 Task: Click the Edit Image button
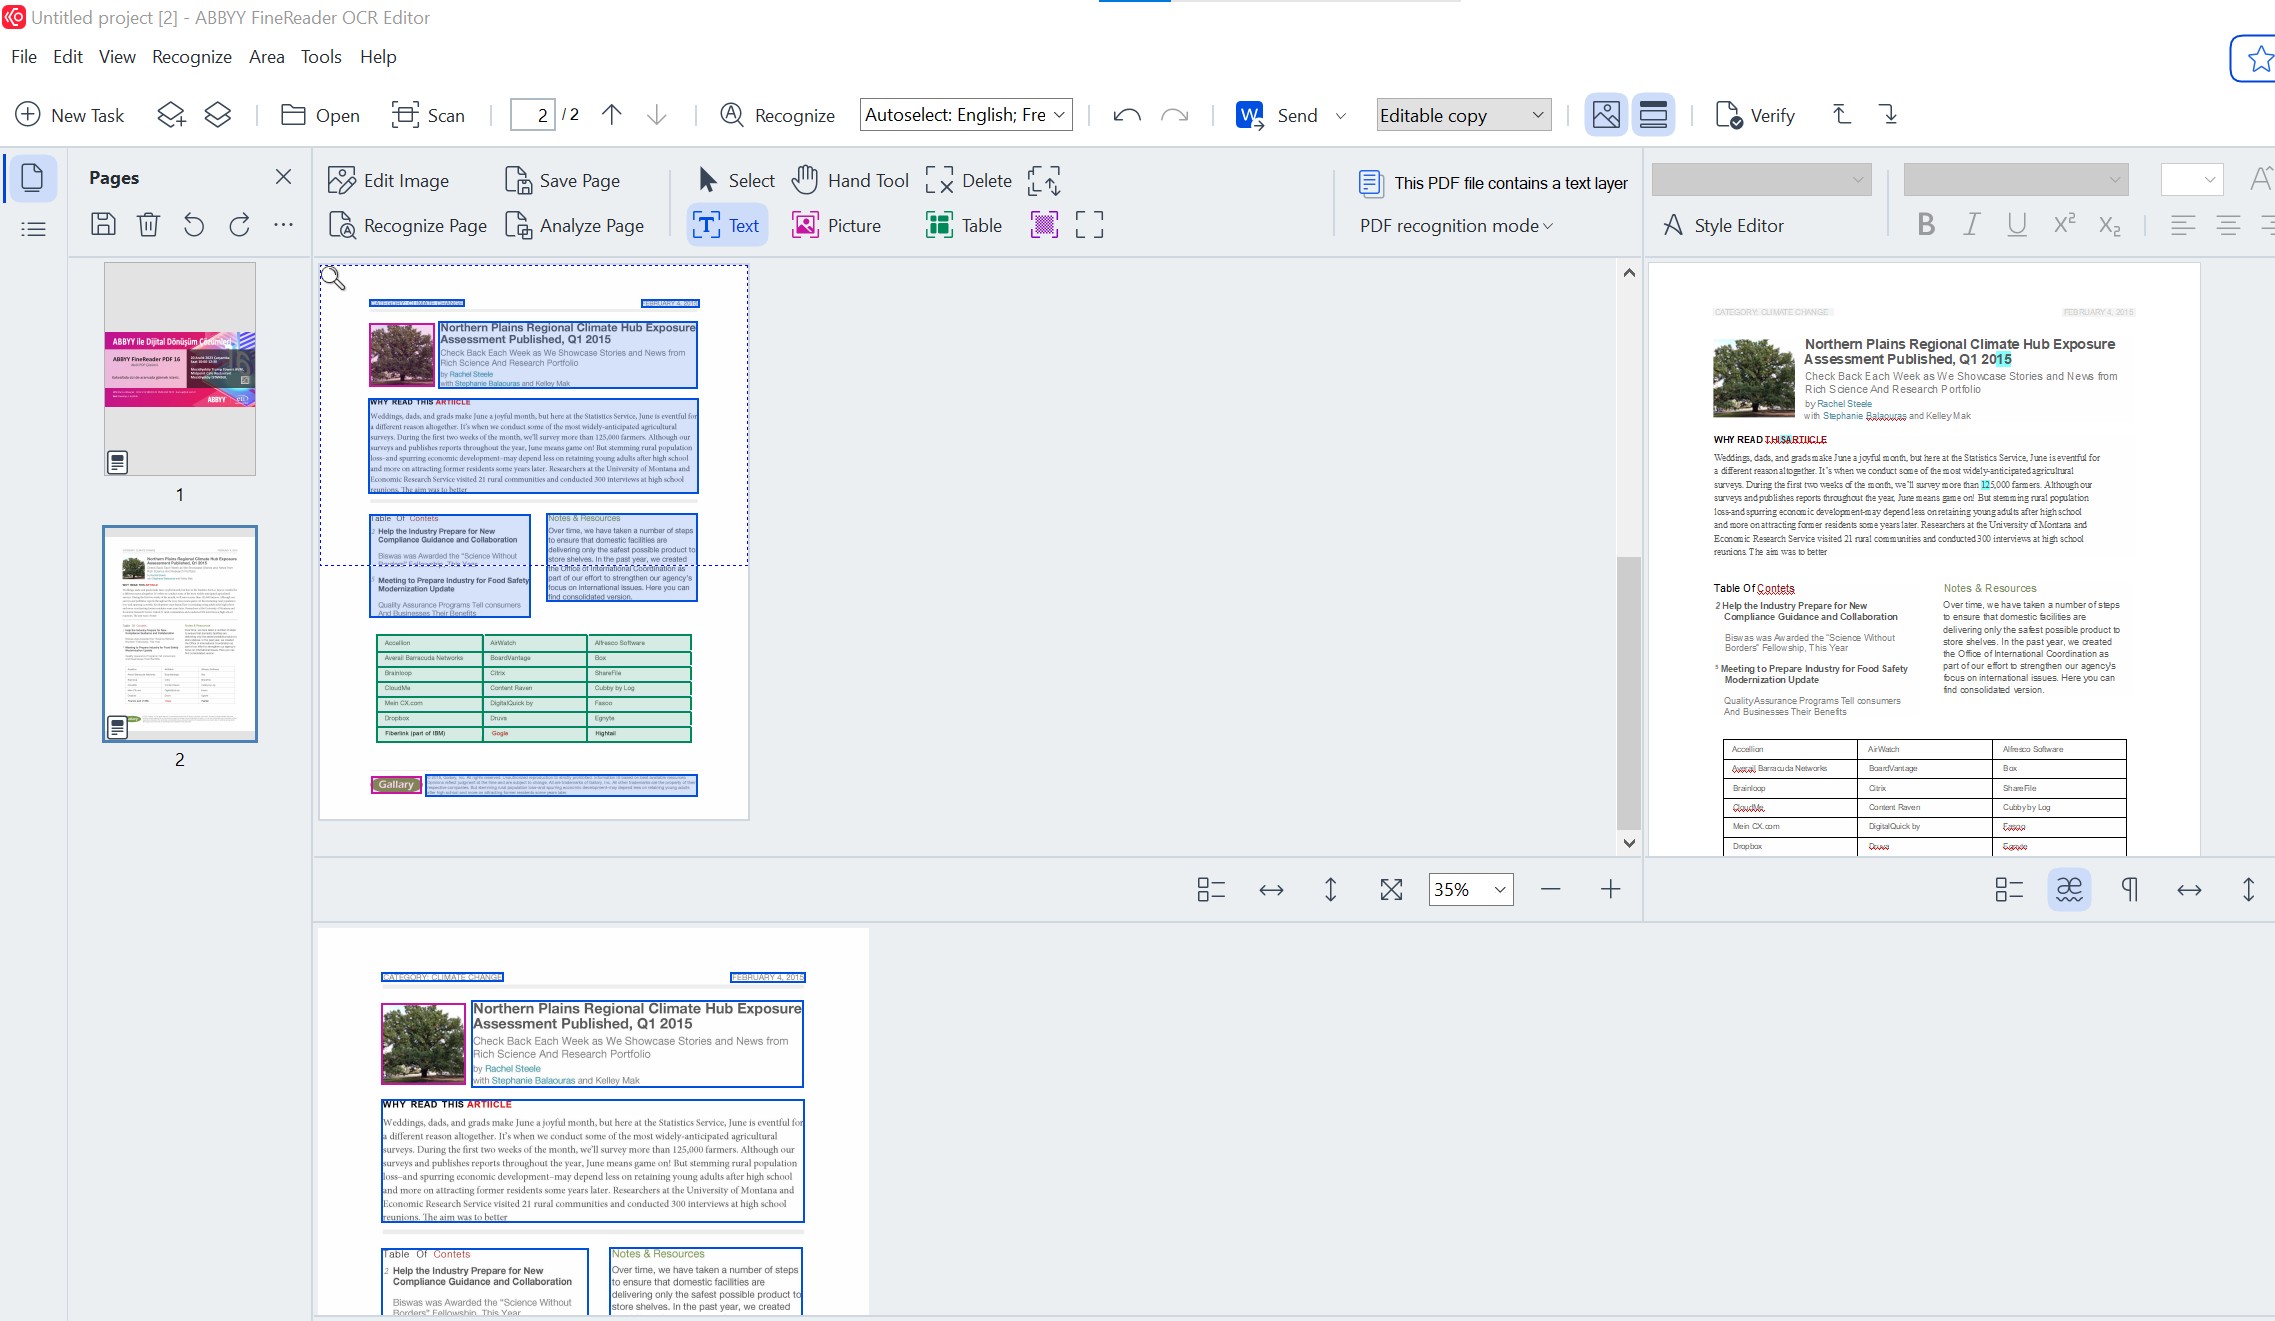[x=389, y=180]
